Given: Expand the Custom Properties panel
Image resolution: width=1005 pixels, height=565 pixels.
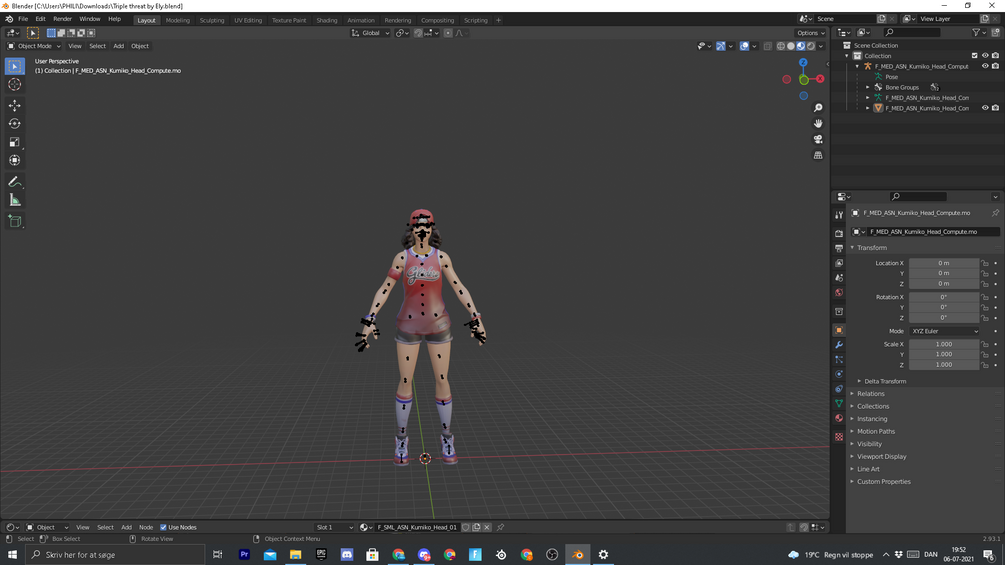Looking at the screenshot, I should coord(883,482).
